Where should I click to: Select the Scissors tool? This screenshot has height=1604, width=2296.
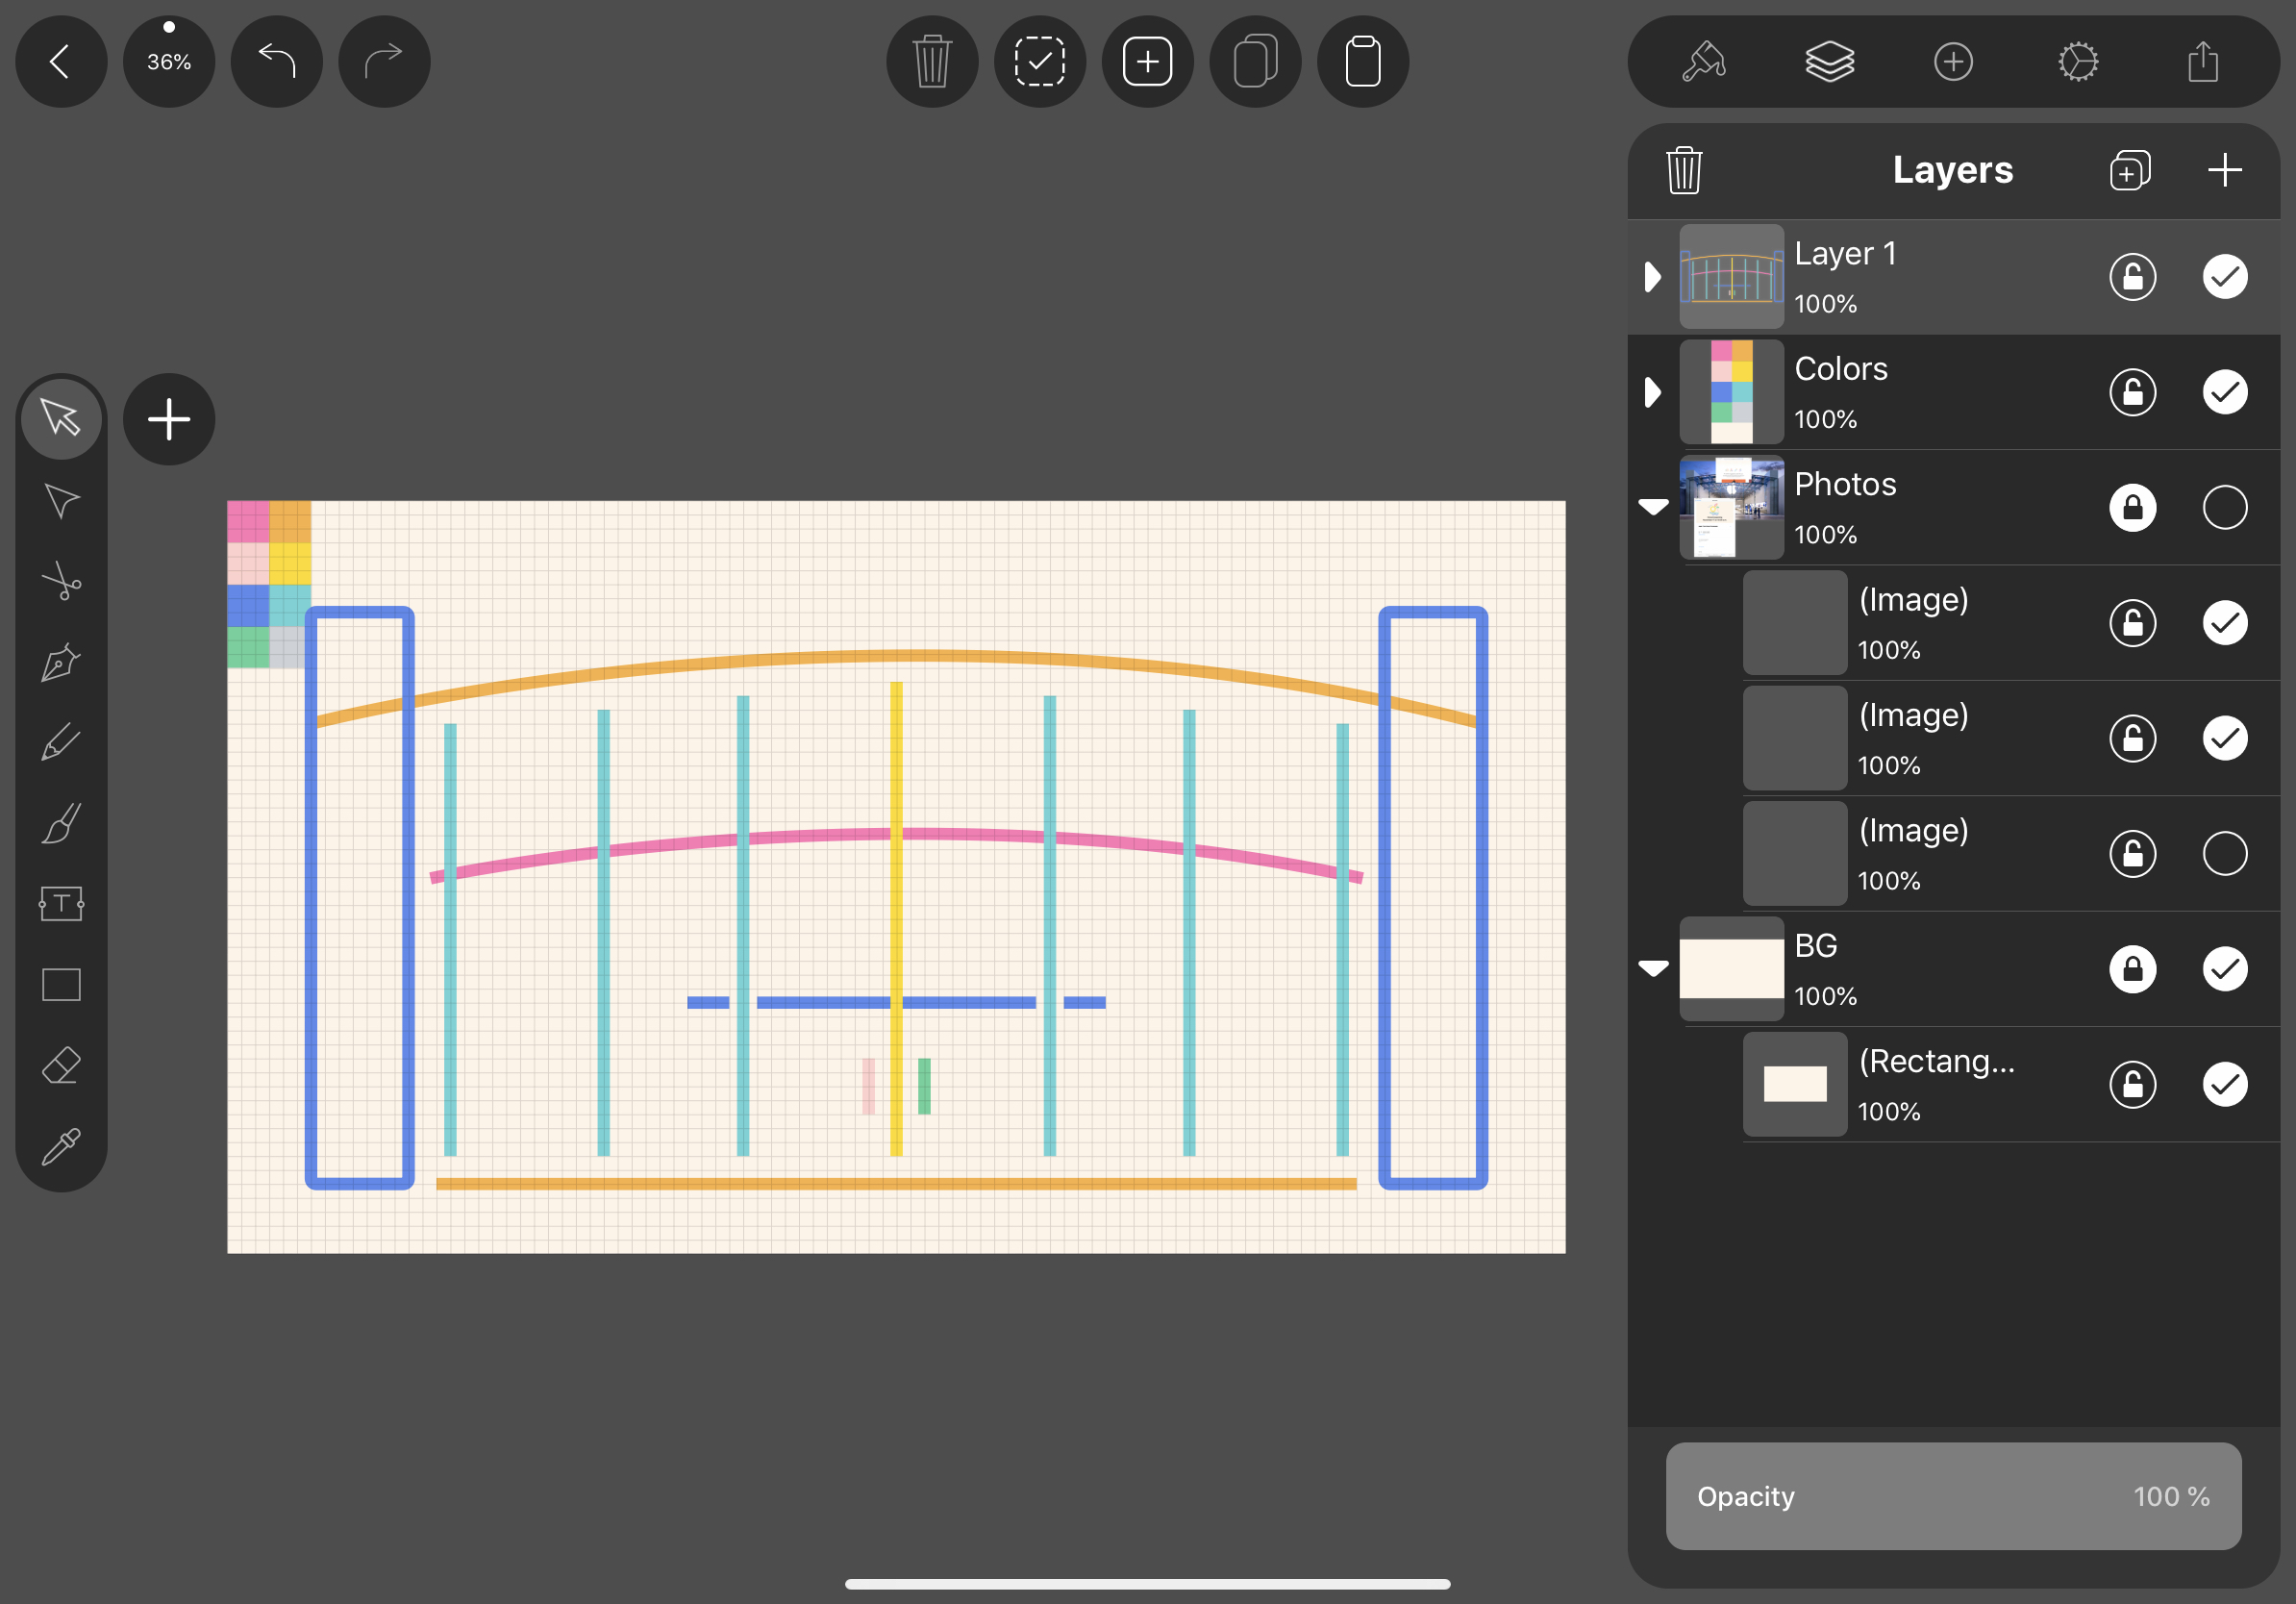tap(61, 581)
